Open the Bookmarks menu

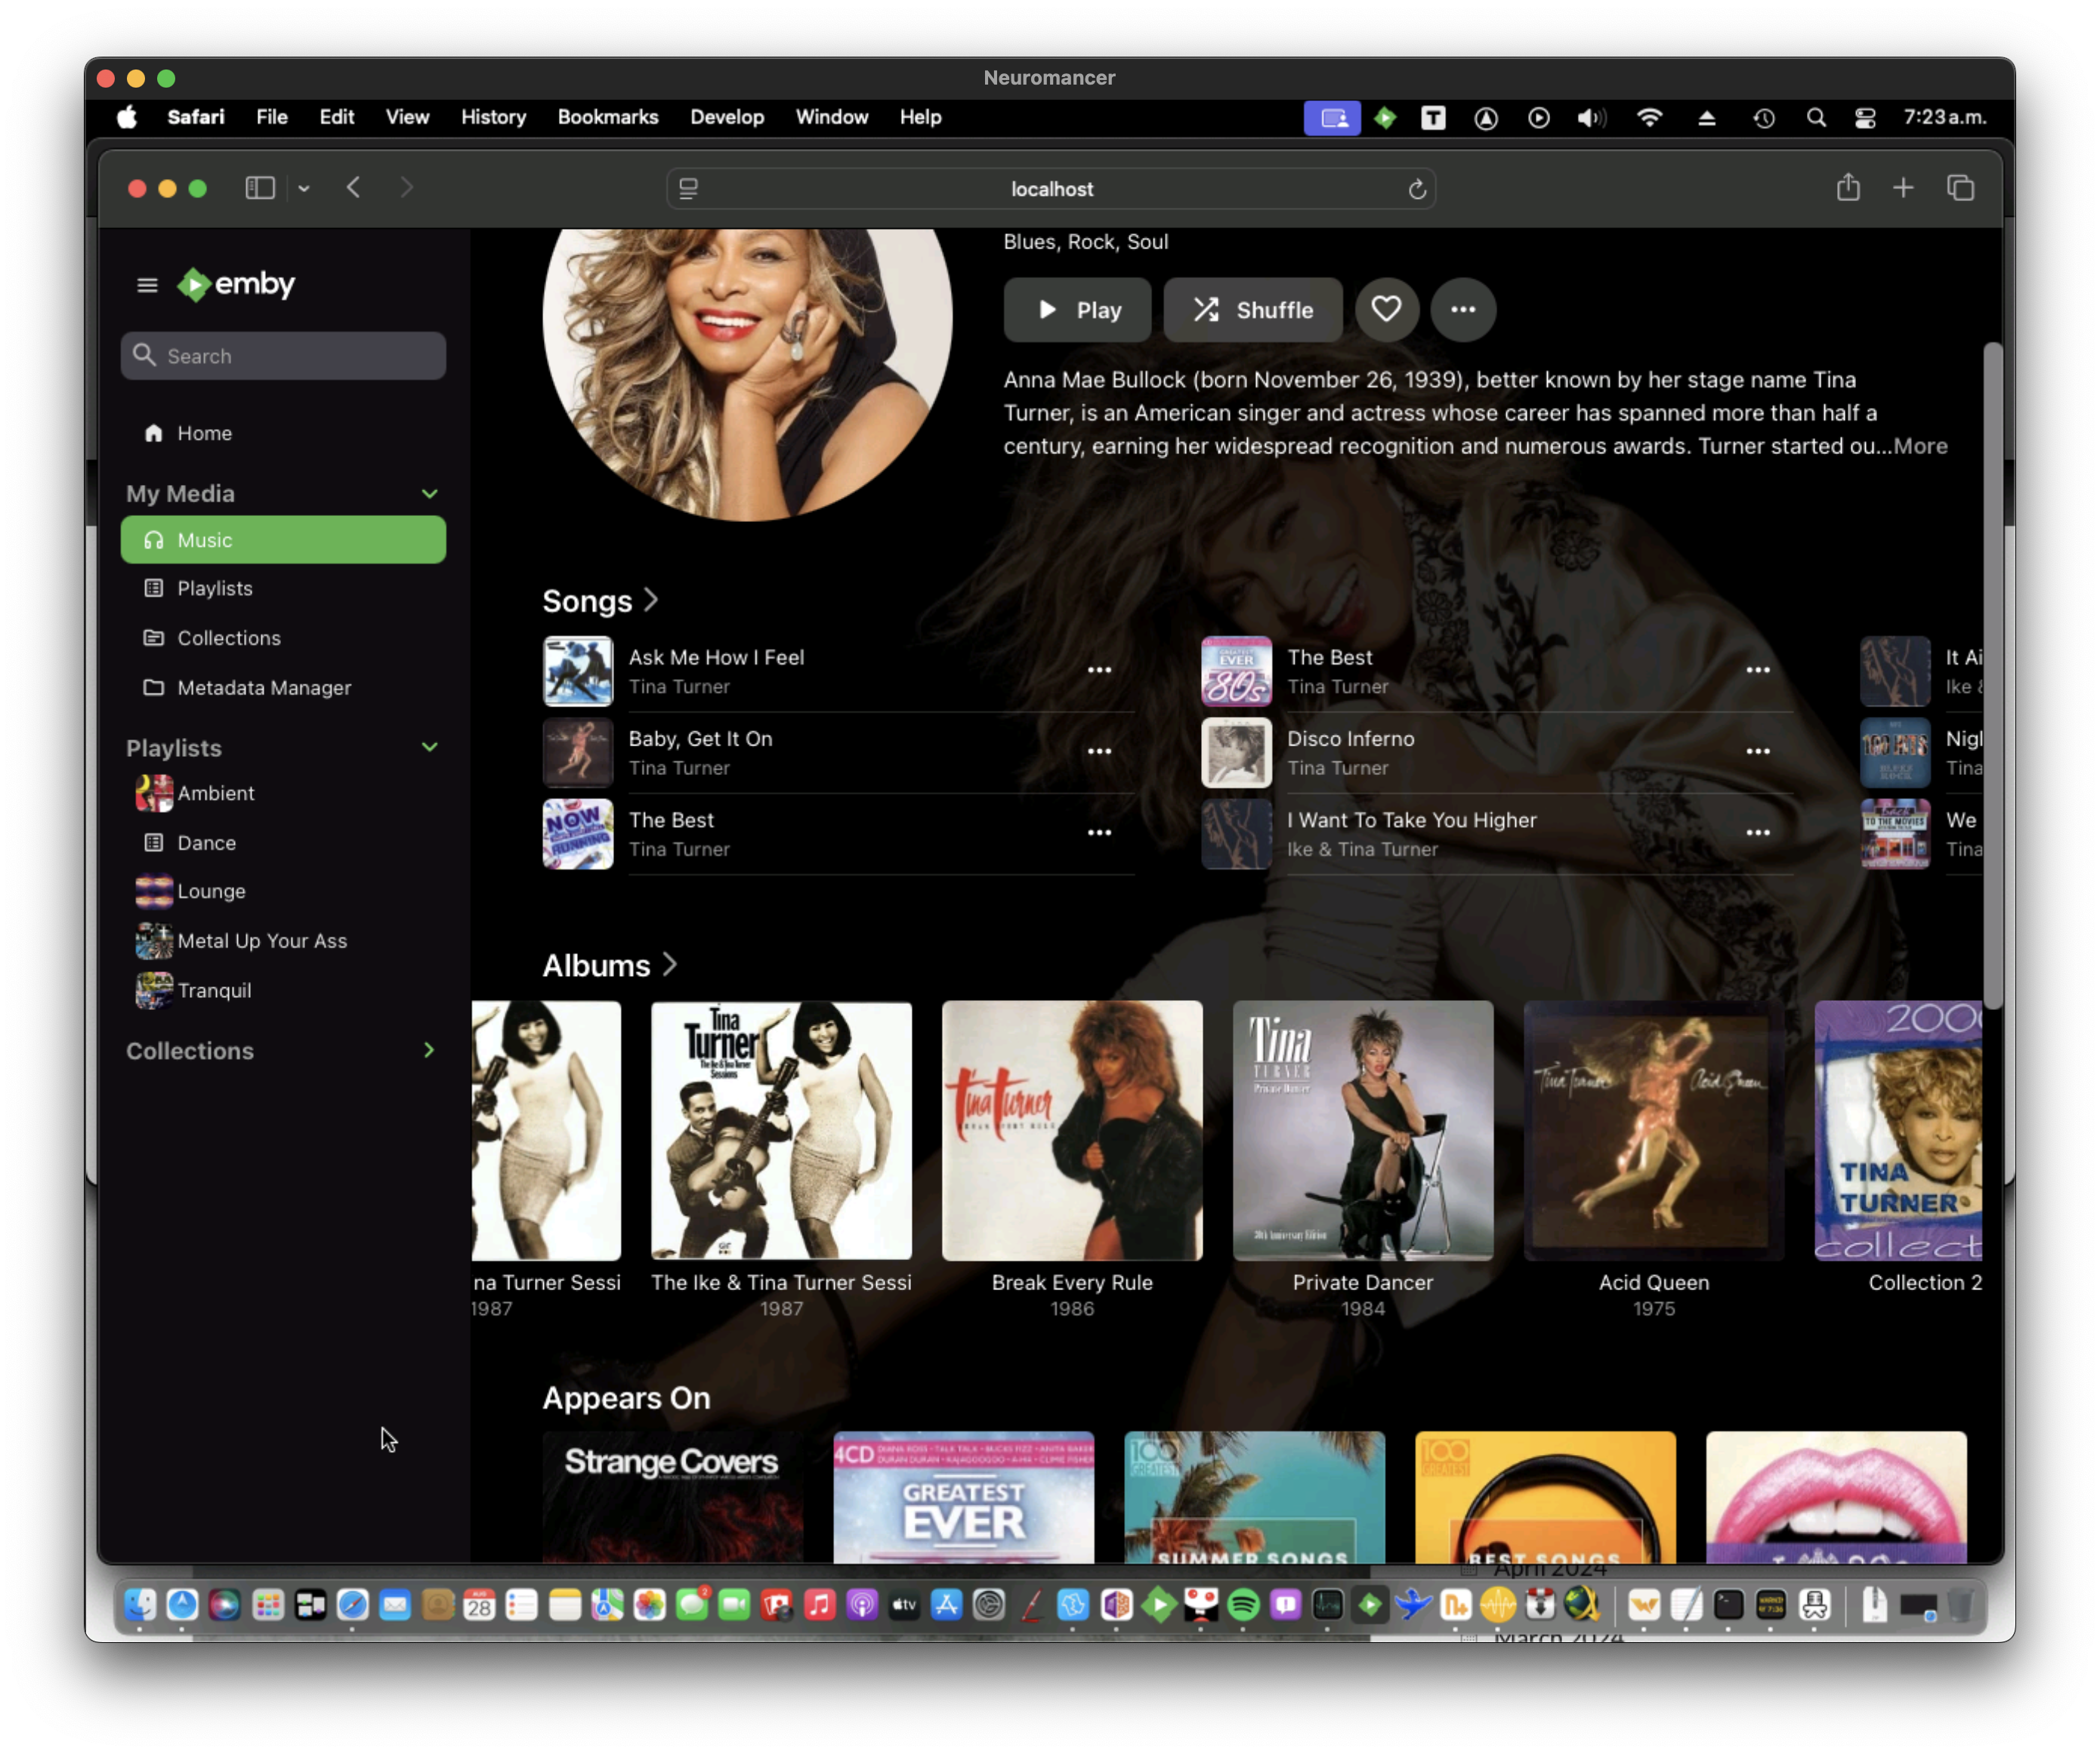[607, 117]
